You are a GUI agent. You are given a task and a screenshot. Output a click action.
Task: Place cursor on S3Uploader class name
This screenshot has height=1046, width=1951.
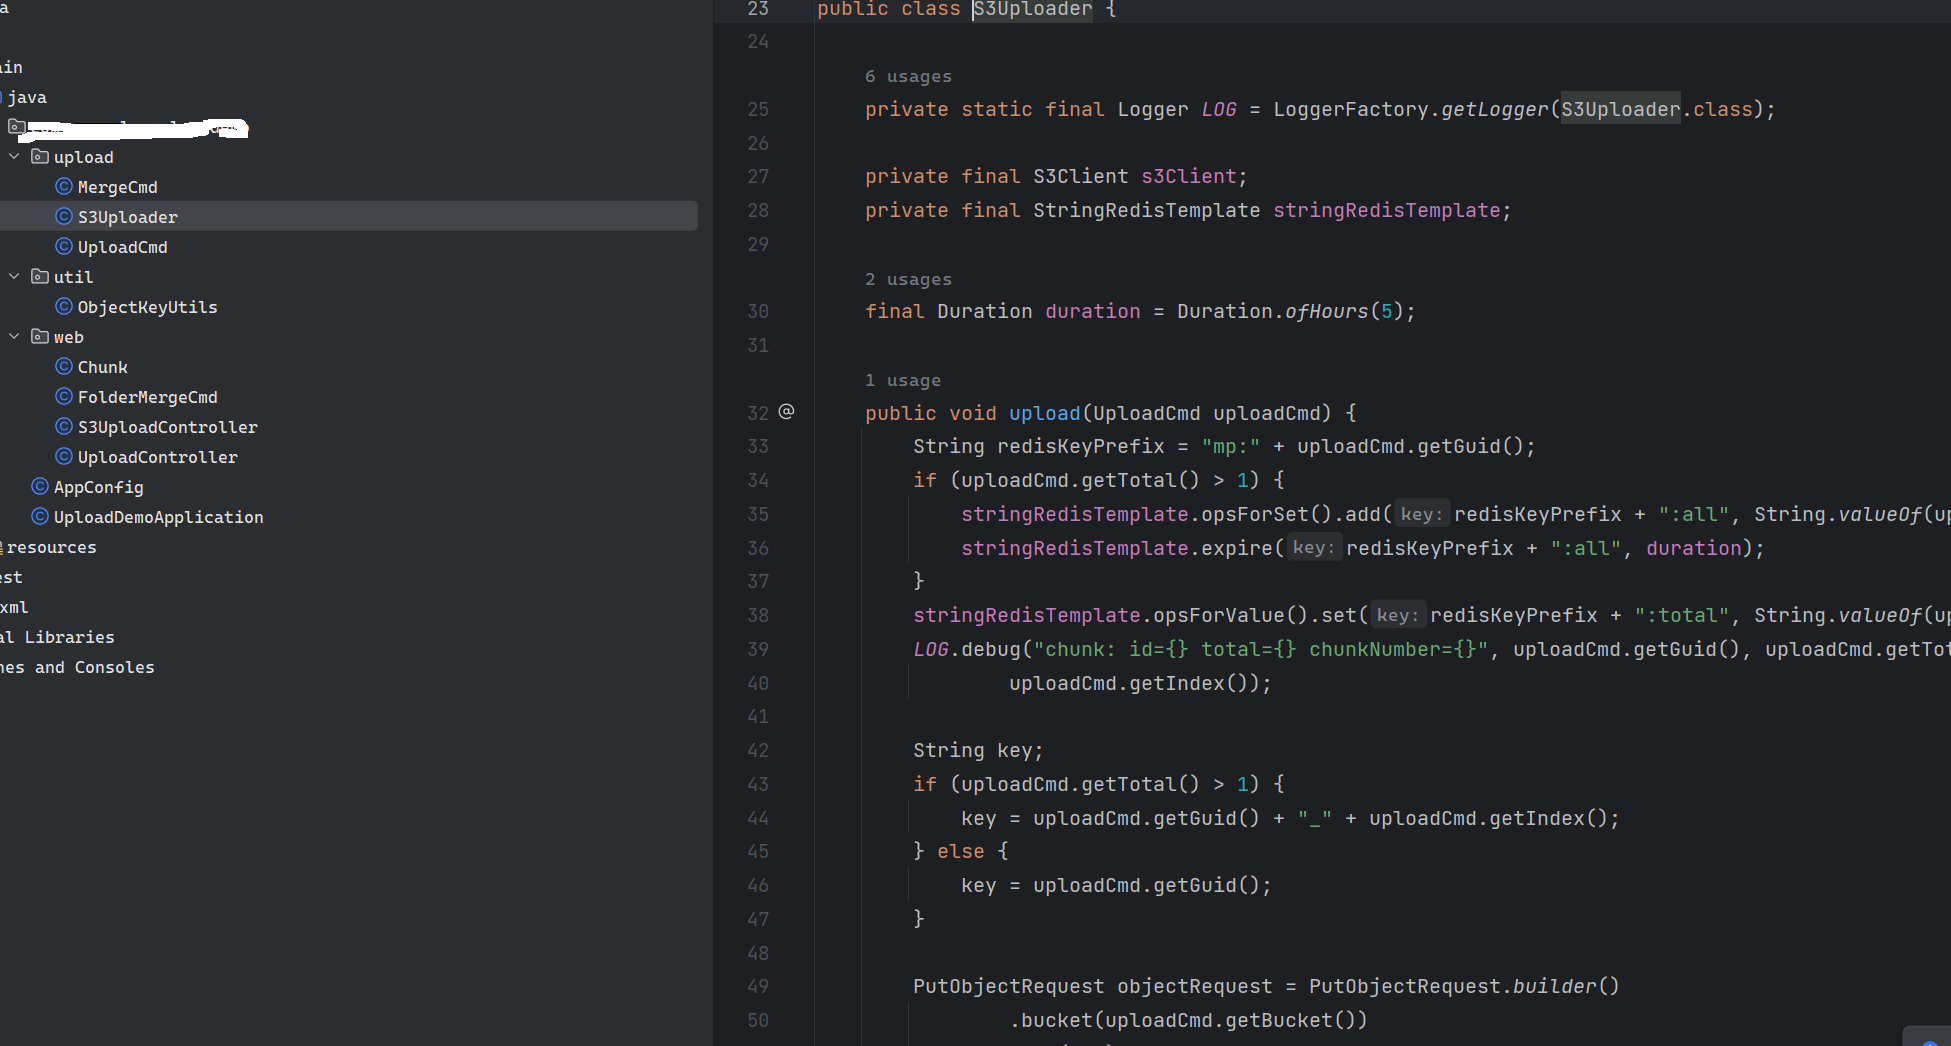1033,9
